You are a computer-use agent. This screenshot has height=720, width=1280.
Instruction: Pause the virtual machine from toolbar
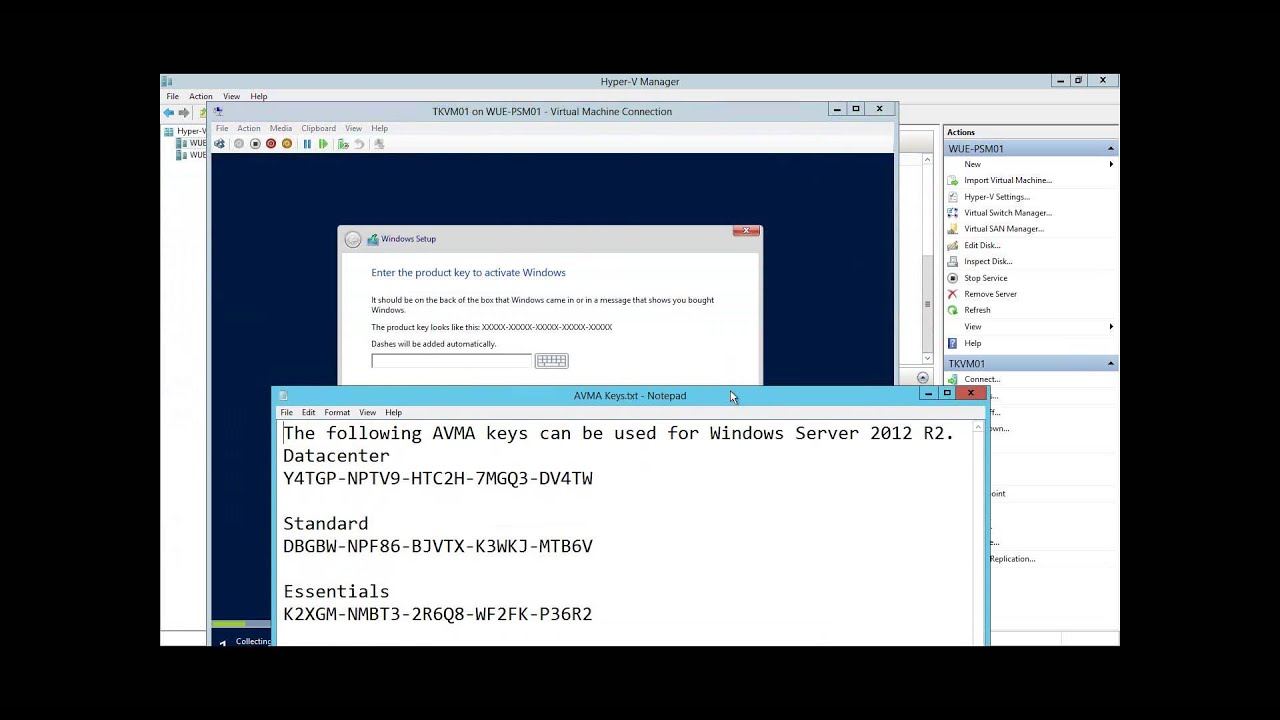point(307,144)
